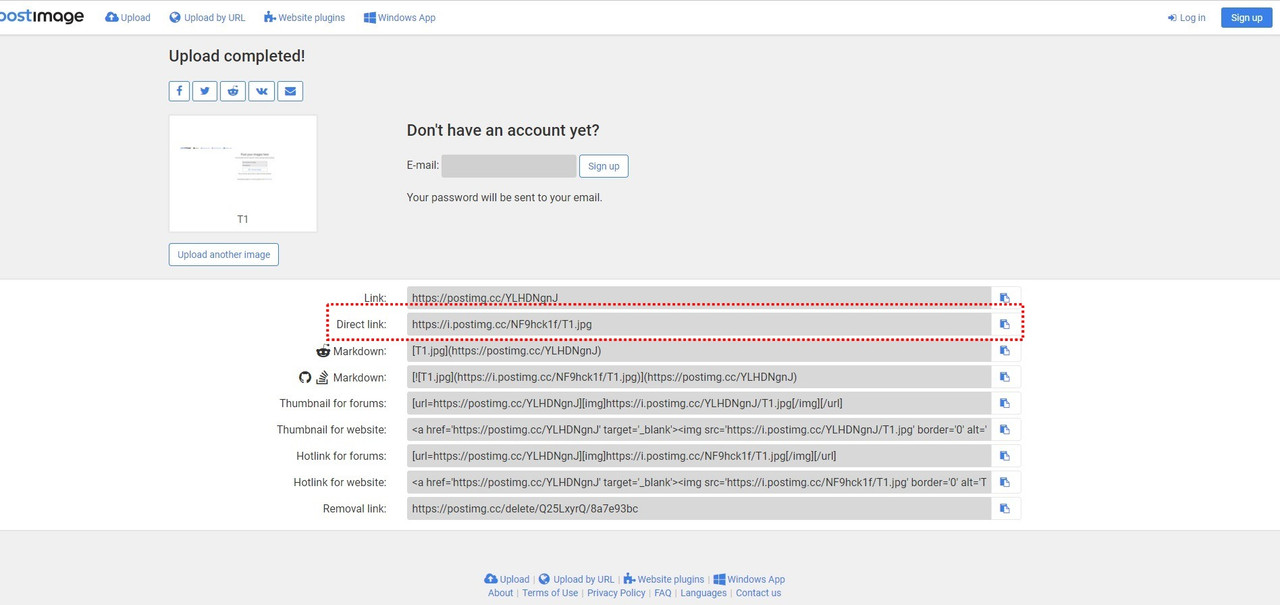Click blue Sign up button in header
Image resolution: width=1280 pixels, height=605 pixels.
pyautogui.click(x=1246, y=17)
